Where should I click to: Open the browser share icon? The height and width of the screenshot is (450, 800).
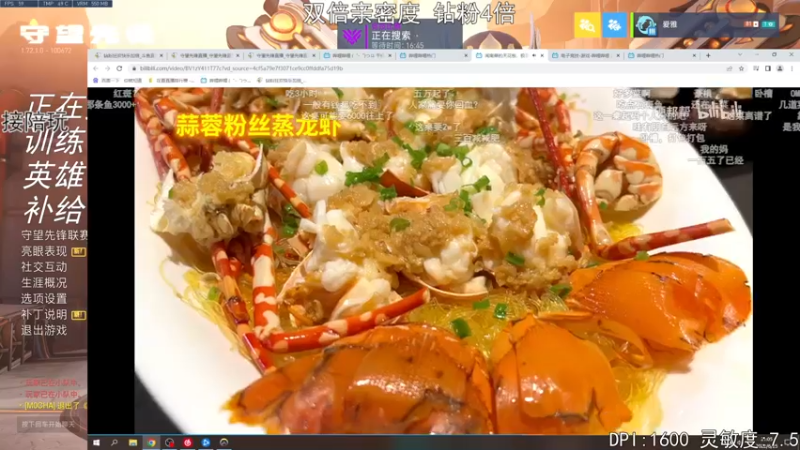pyautogui.click(x=729, y=68)
